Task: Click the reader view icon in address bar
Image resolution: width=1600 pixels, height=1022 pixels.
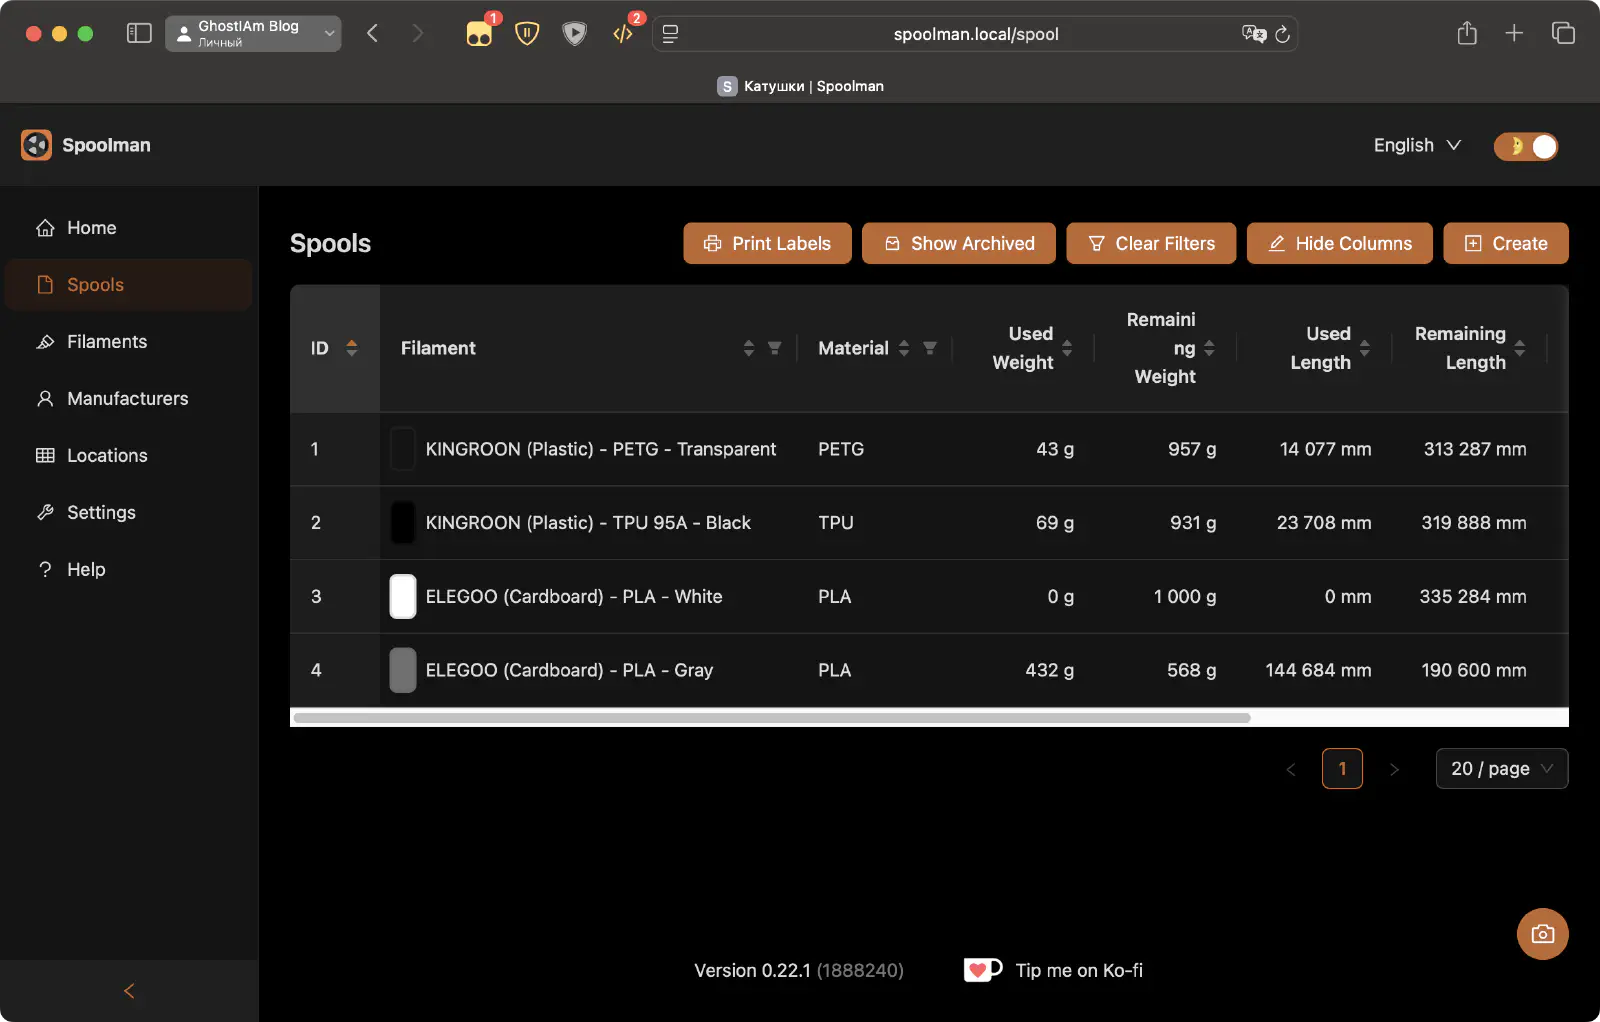Action: [x=670, y=34]
